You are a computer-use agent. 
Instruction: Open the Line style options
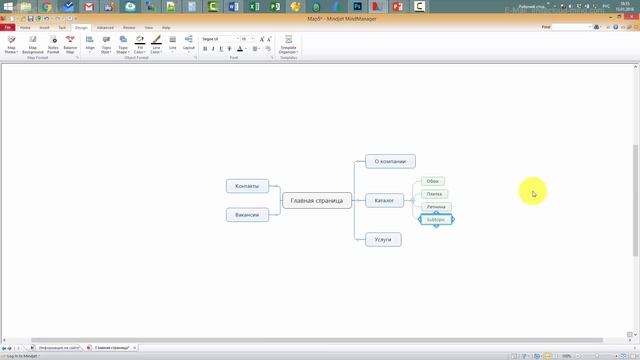click(x=173, y=44)
